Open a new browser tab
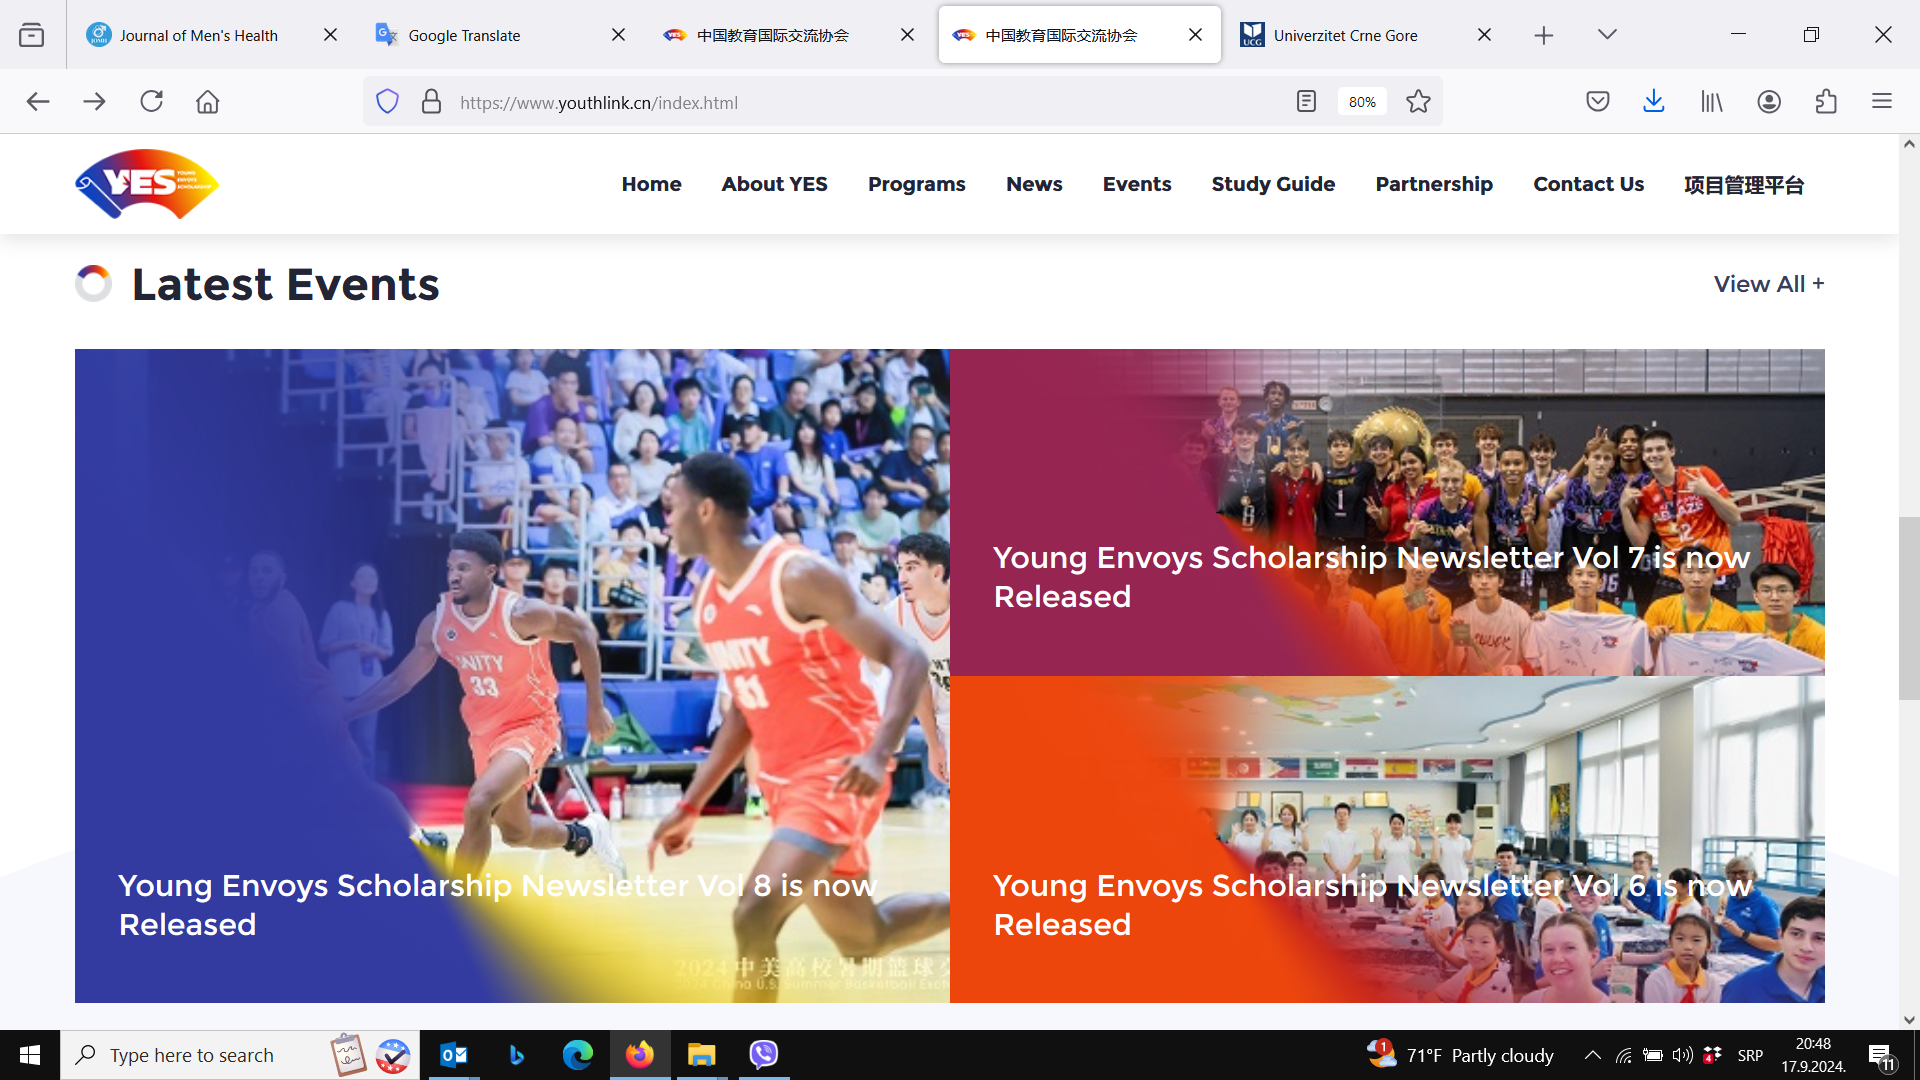1920x1080 pixels. point(1544,35)
